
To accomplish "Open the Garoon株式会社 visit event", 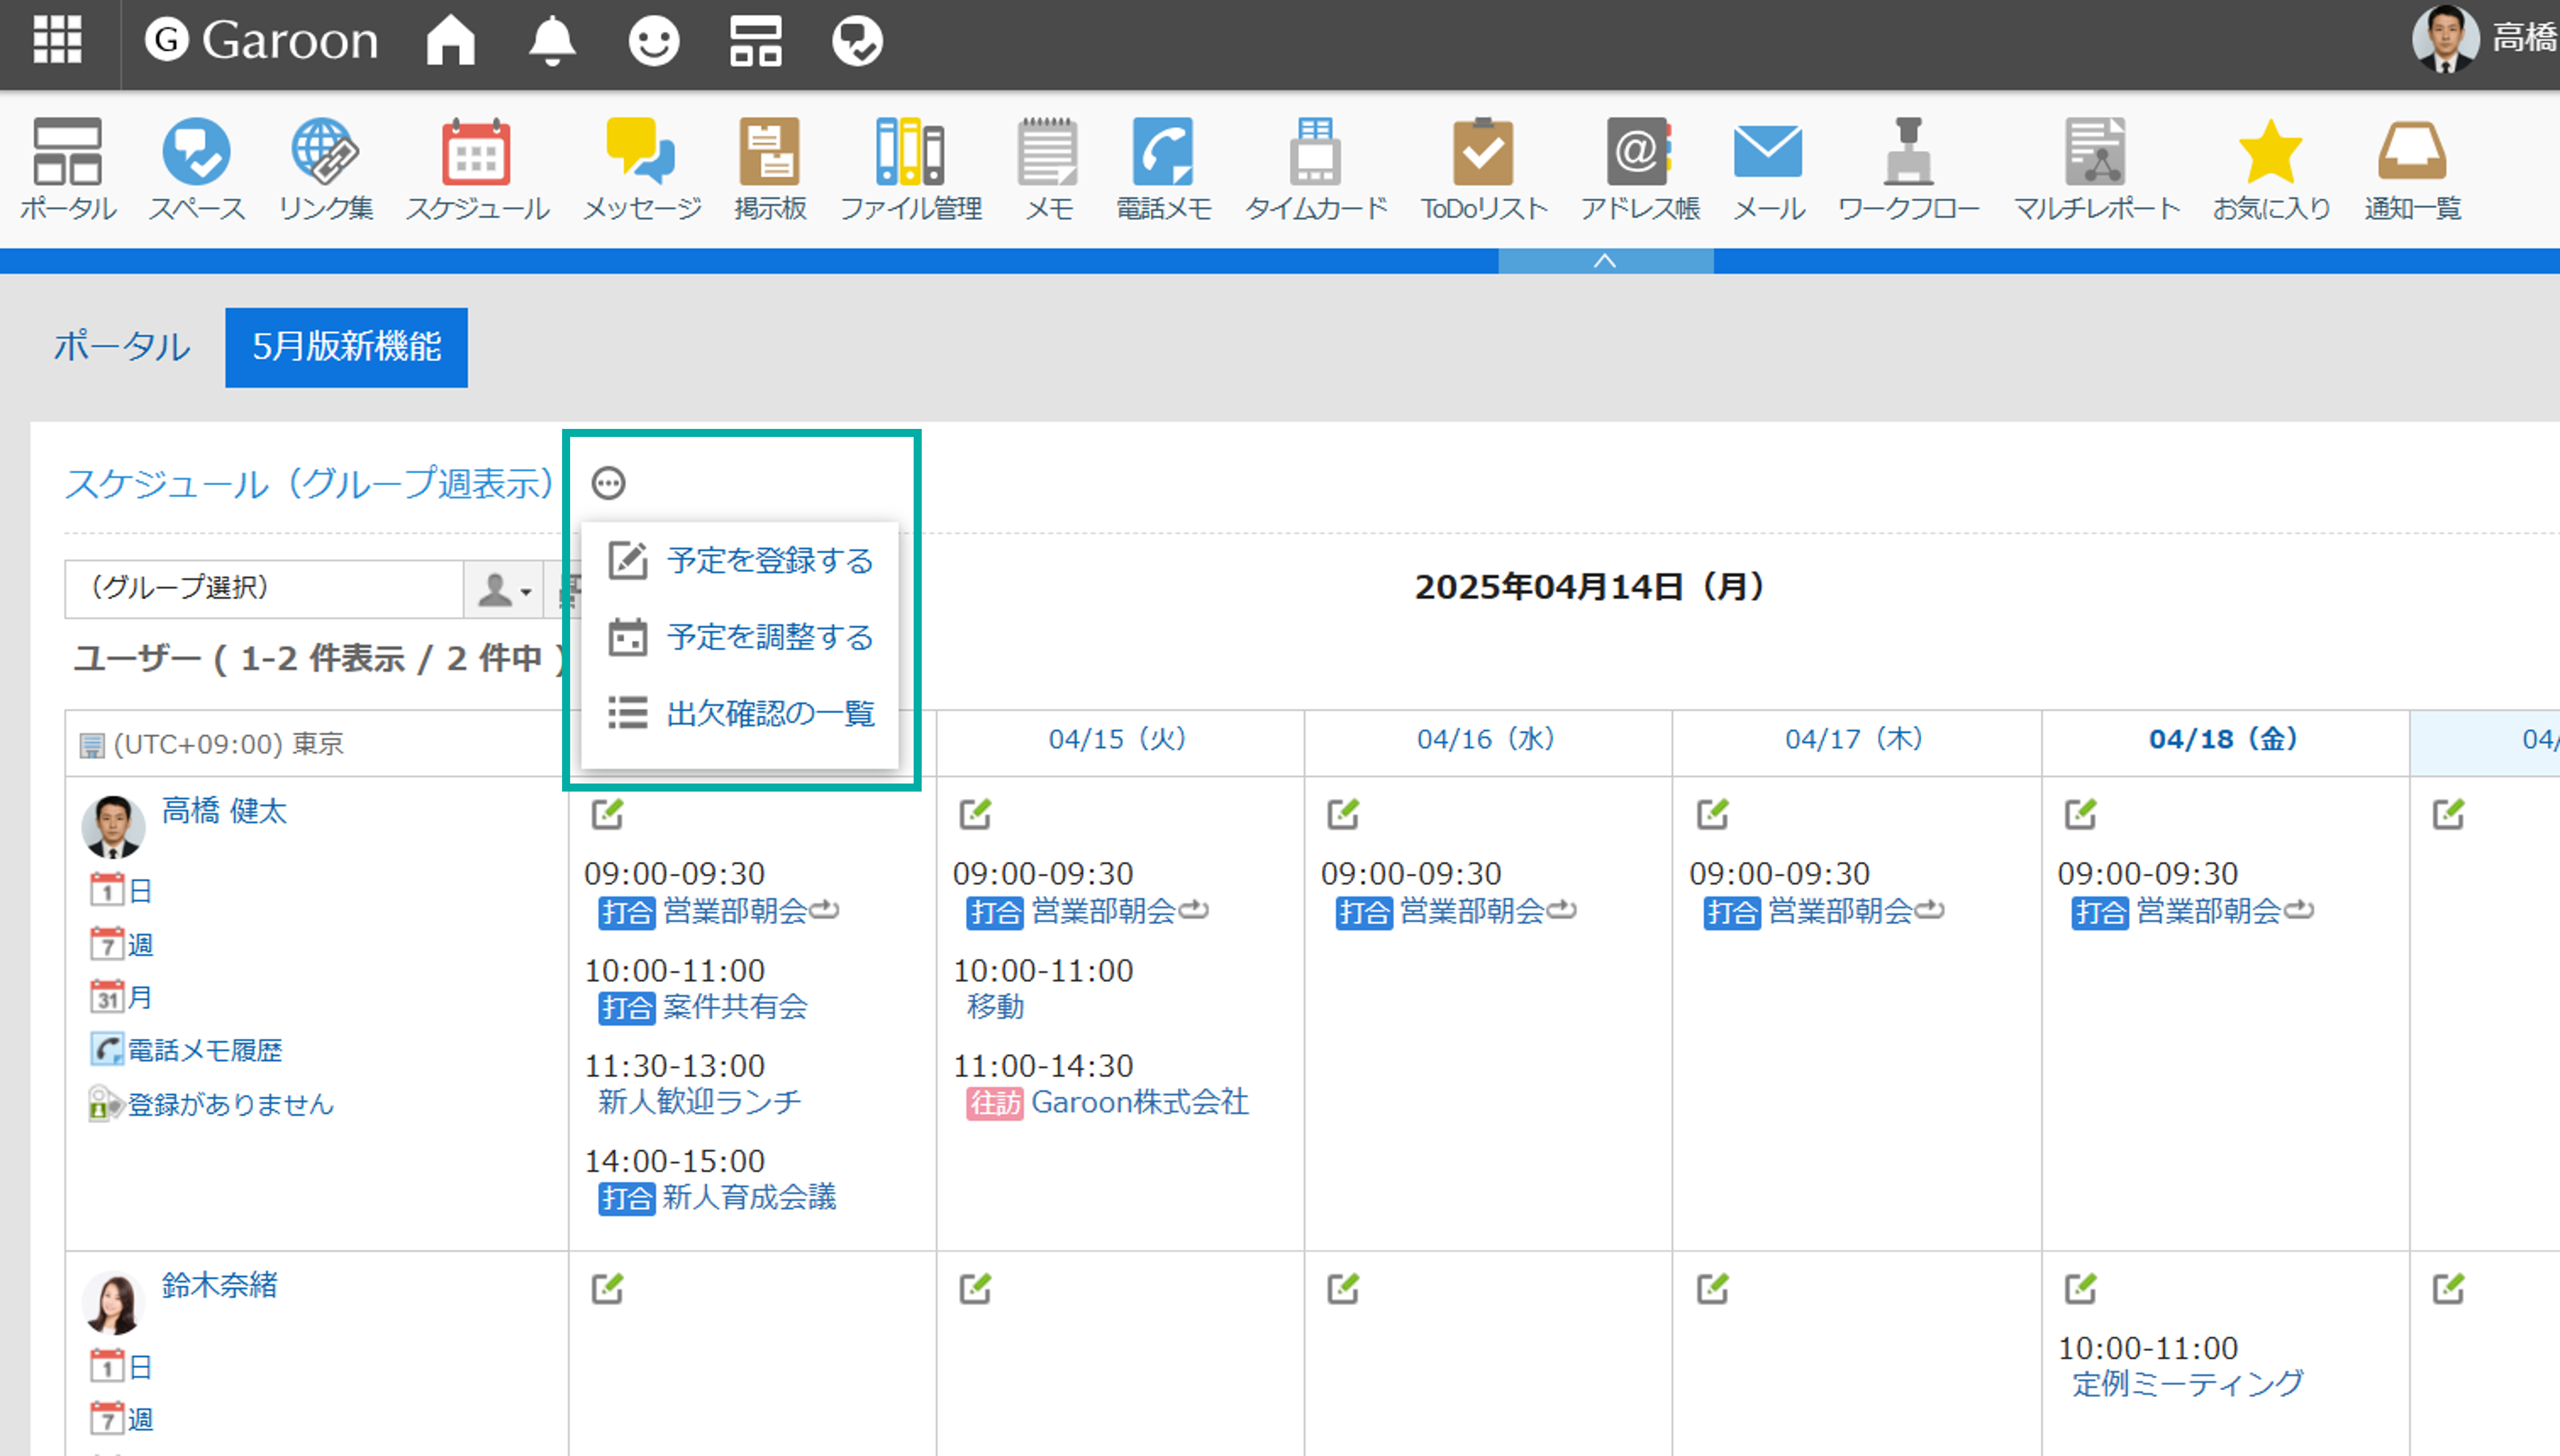I will [1140, 1101].
